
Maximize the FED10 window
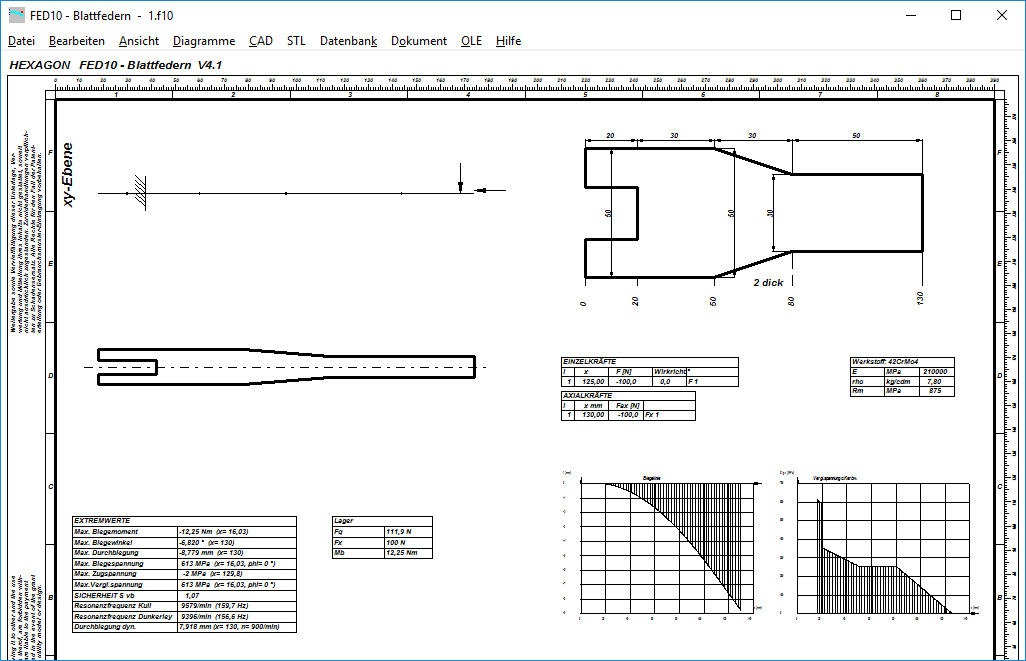point(956,15)
